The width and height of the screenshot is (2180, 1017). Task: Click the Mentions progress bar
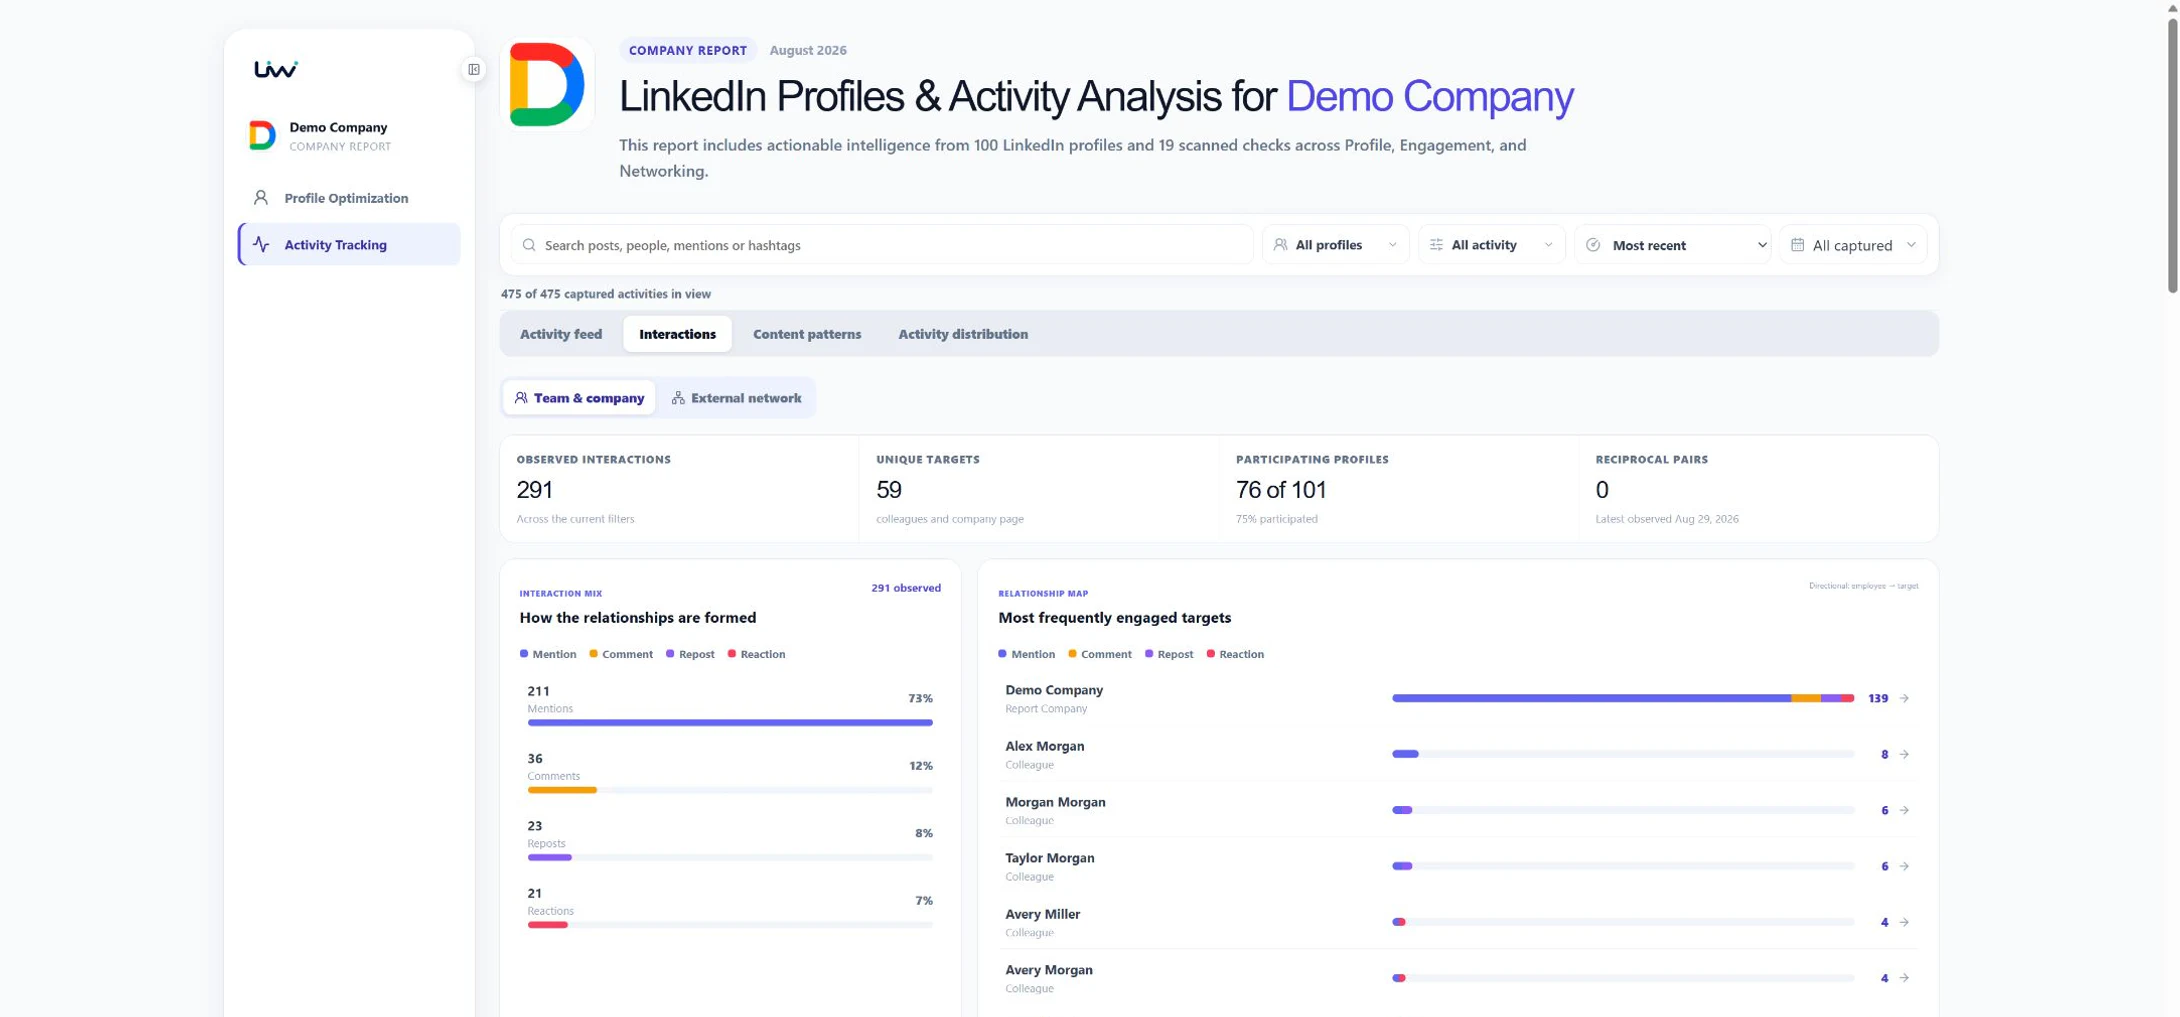pyautogui.click(x=730, y=722)
